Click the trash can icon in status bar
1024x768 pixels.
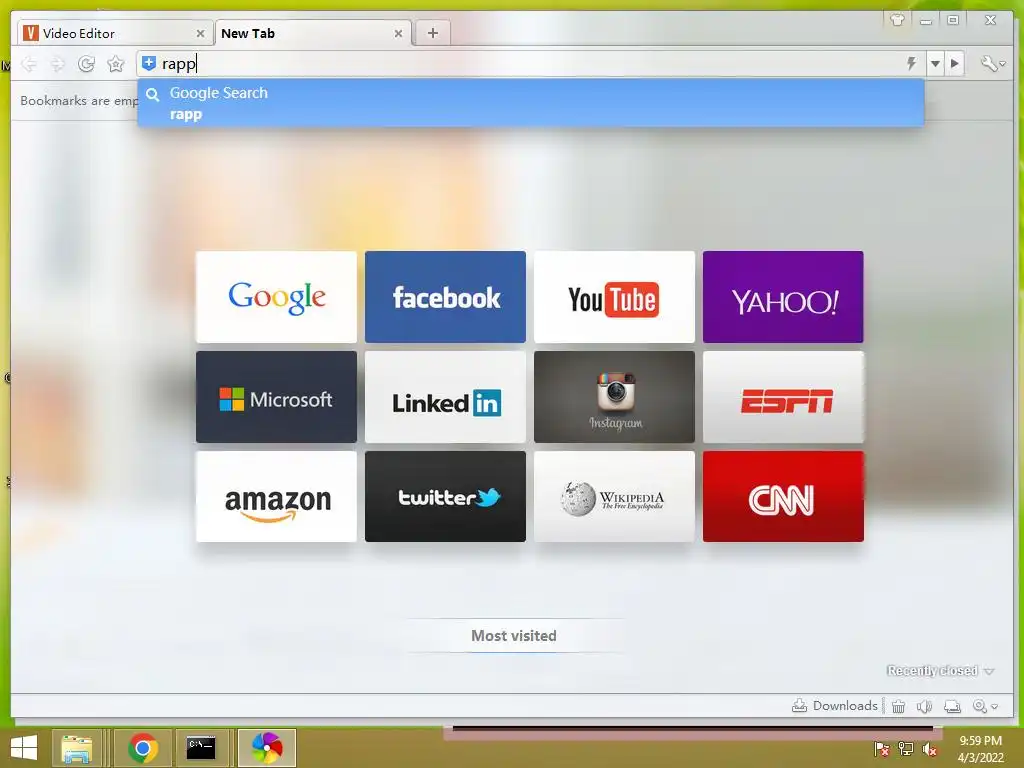pos(899,707)
